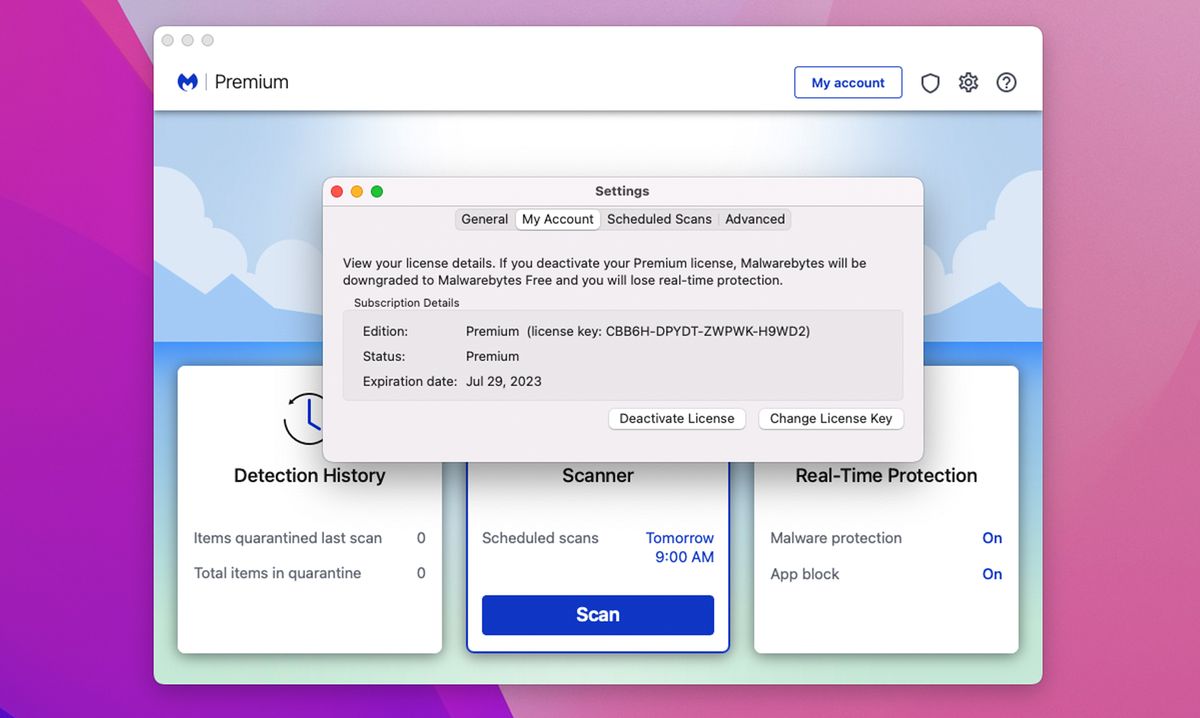Click the total items in quarantine count
Screen dimensions: 1200x718
422,573
